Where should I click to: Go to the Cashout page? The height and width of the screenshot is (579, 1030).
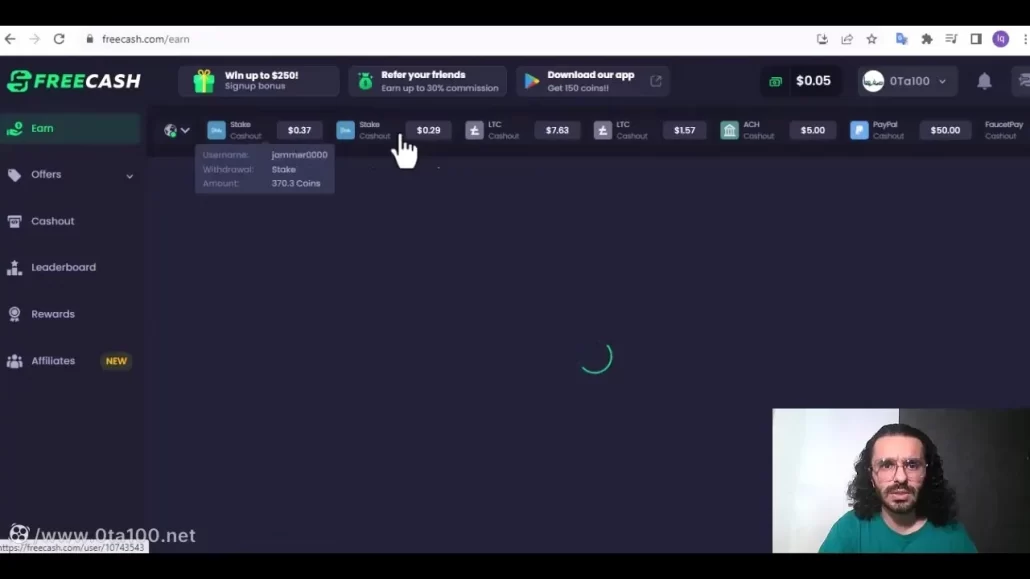pyautogui.click(x=52, y=221)
